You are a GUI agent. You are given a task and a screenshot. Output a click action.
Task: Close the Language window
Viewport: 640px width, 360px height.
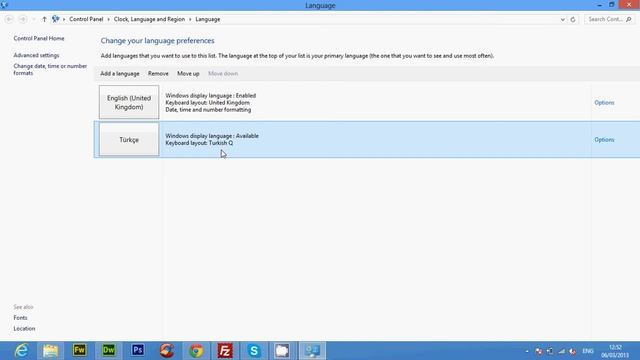[629, 4]
